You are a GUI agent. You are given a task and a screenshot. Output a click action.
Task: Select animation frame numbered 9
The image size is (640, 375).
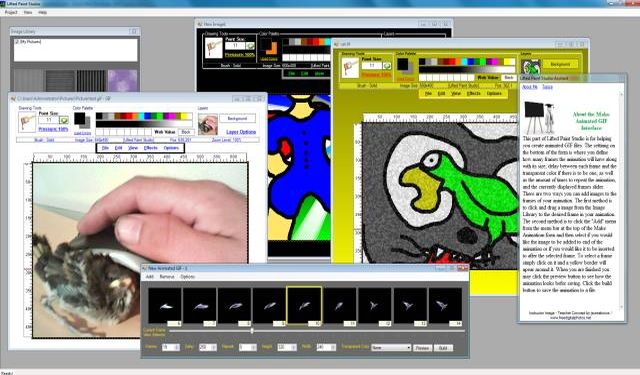pyautogui.click(x=269, y=306)
